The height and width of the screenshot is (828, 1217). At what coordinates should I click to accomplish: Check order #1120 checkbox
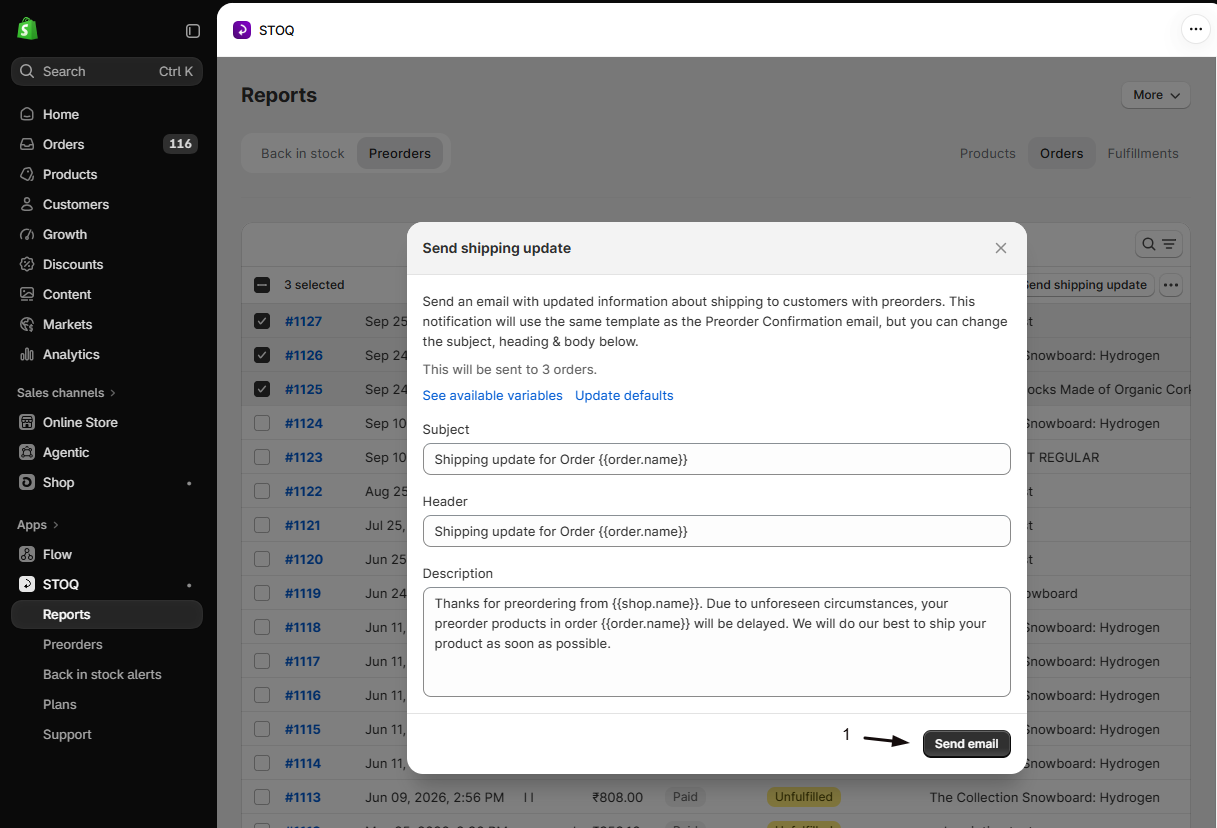tap(262, 559)
